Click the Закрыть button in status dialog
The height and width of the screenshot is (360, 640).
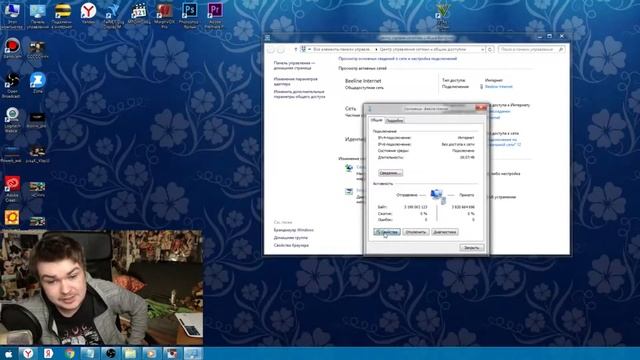(471, 248)
